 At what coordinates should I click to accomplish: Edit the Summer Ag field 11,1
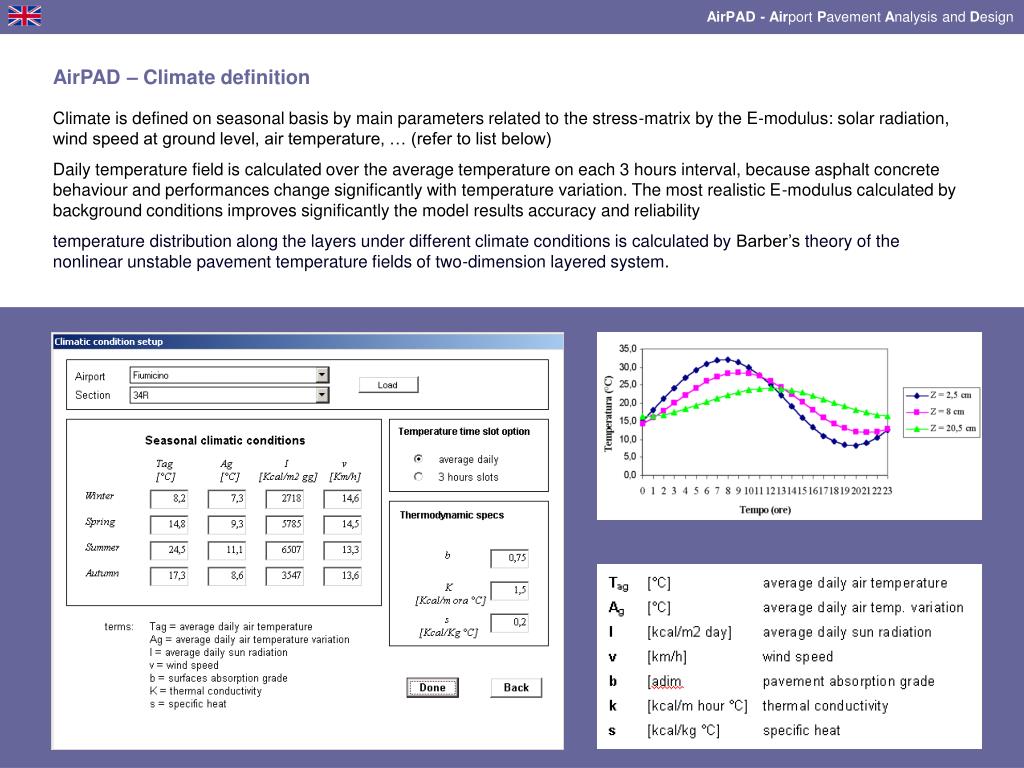tap(227, 551)
